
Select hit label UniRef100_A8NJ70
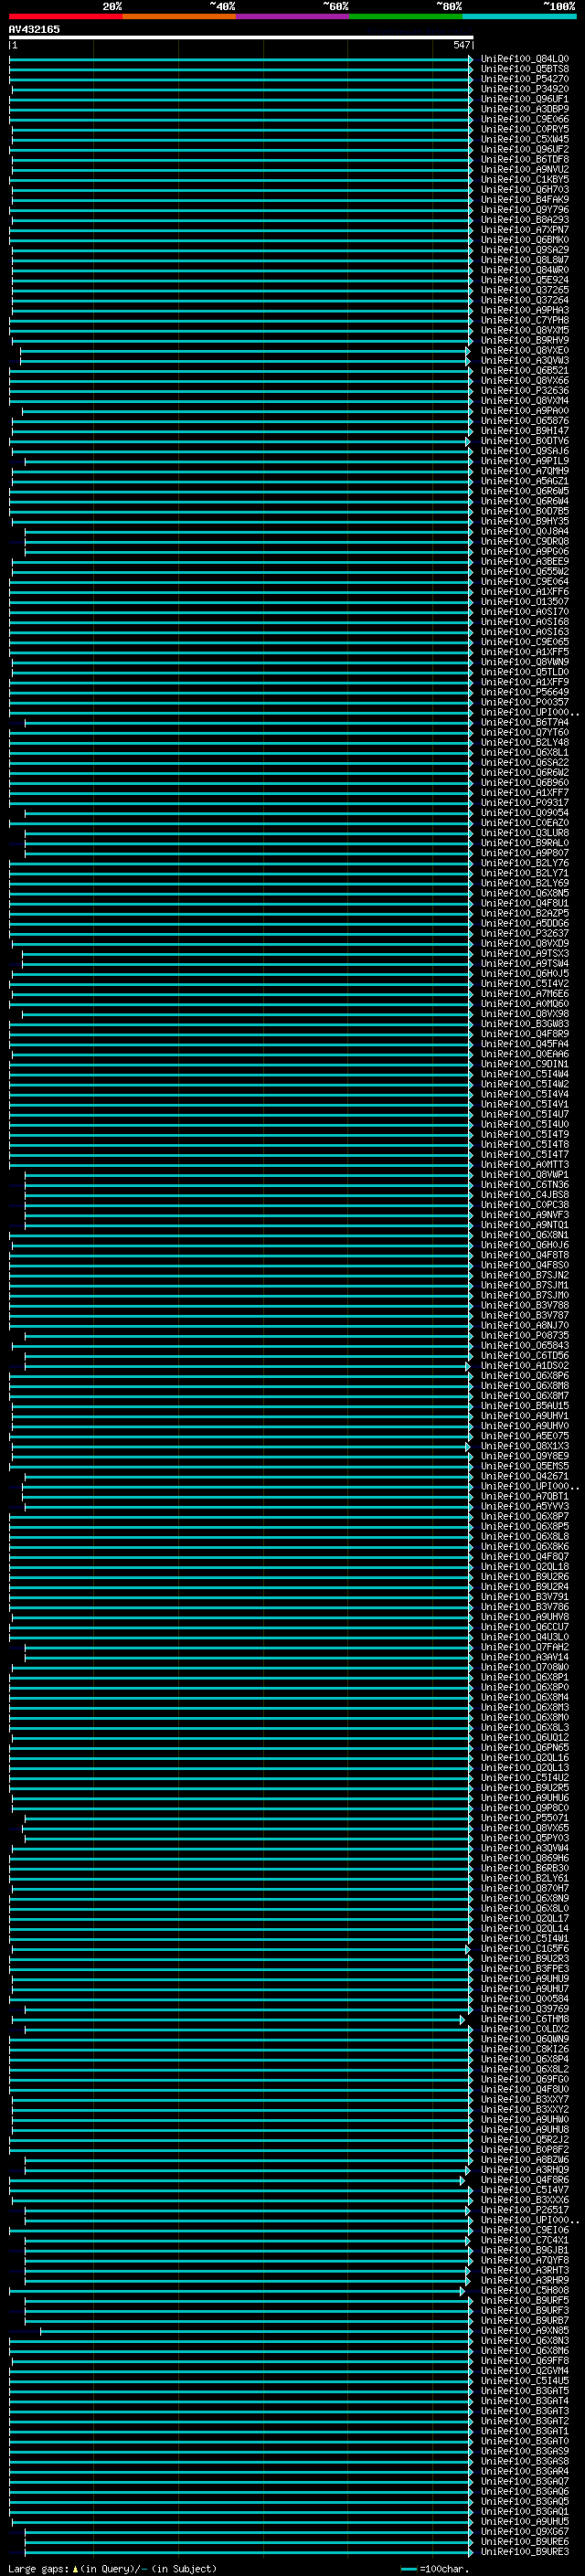tap(524, 1325)
